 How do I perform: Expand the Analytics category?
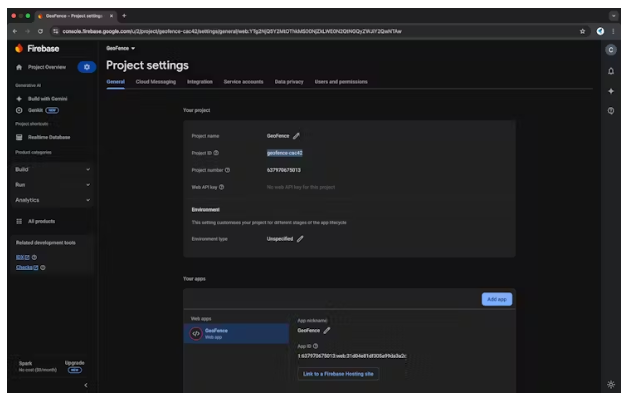(x=52, y=200)
